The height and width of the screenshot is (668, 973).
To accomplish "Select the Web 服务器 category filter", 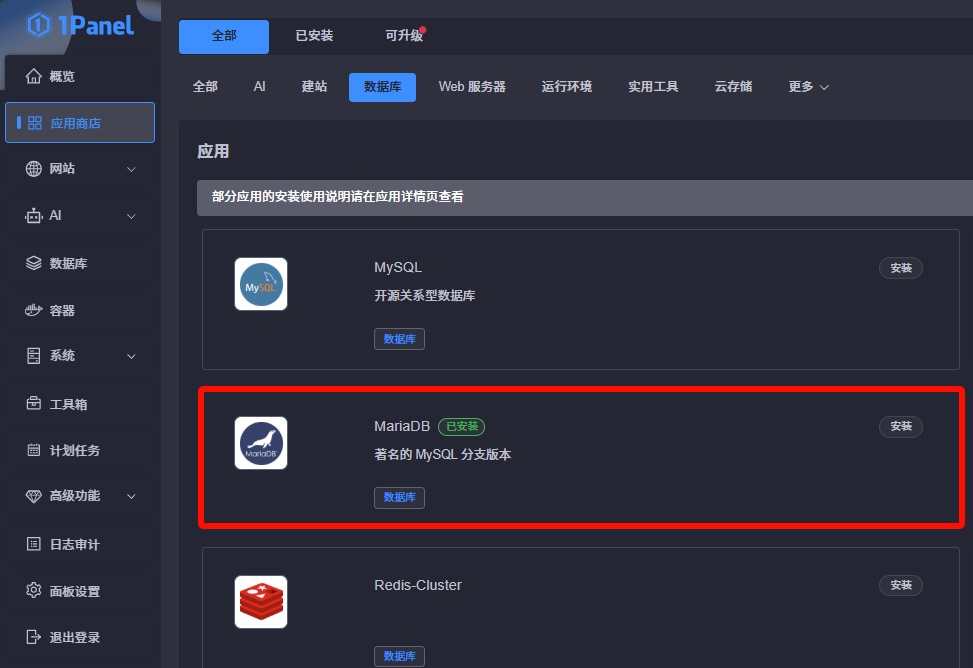I will coord(472,87).
